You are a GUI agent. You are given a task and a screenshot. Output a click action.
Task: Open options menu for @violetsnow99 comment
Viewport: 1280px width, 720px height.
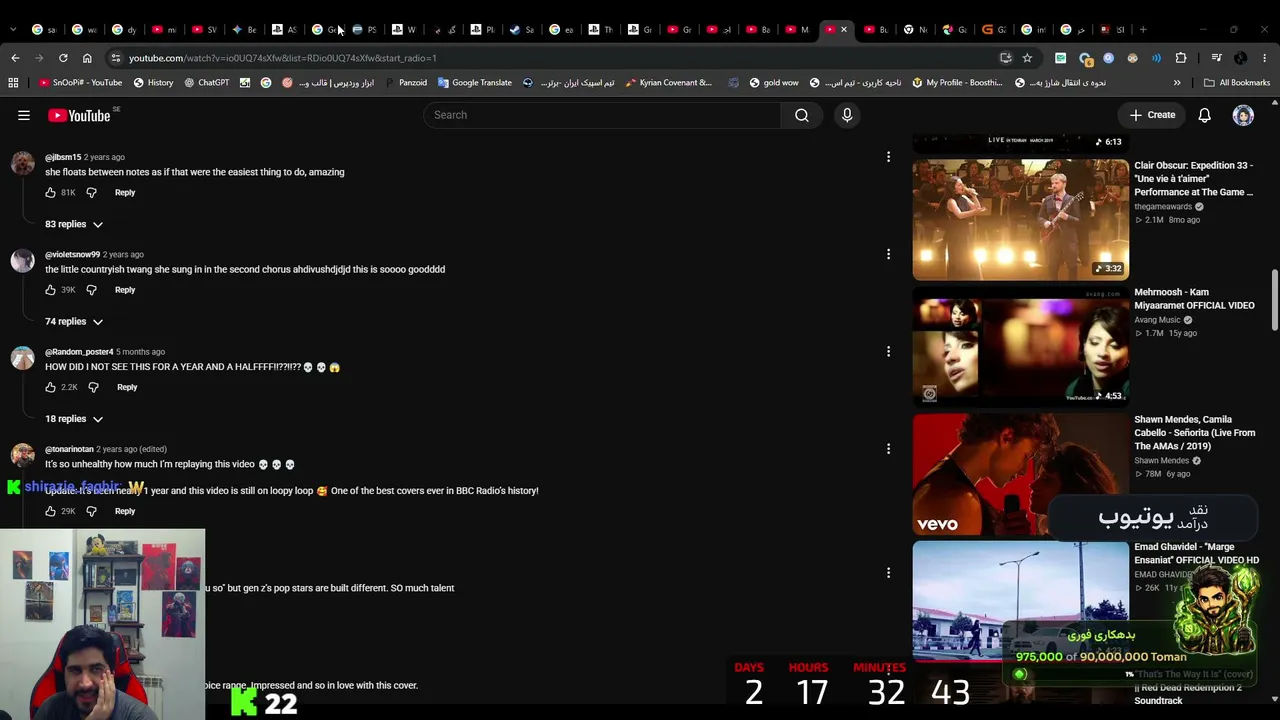coord(888,254)
